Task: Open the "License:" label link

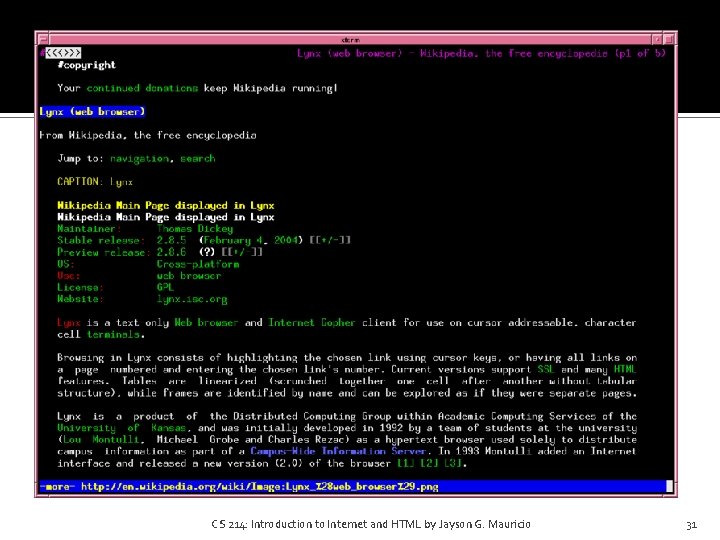Action: (80, 287)
